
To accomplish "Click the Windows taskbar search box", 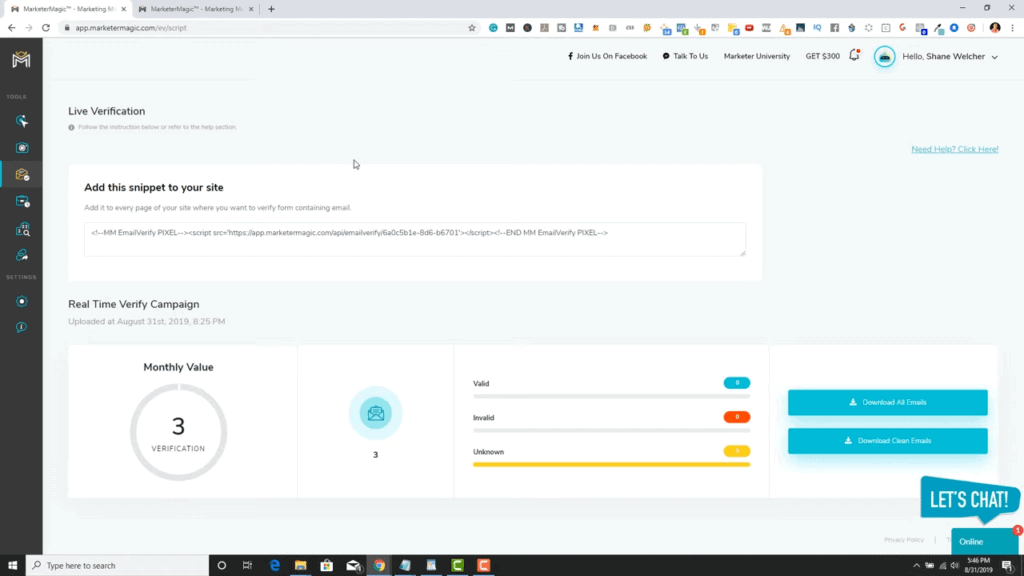I will (118, 566).
